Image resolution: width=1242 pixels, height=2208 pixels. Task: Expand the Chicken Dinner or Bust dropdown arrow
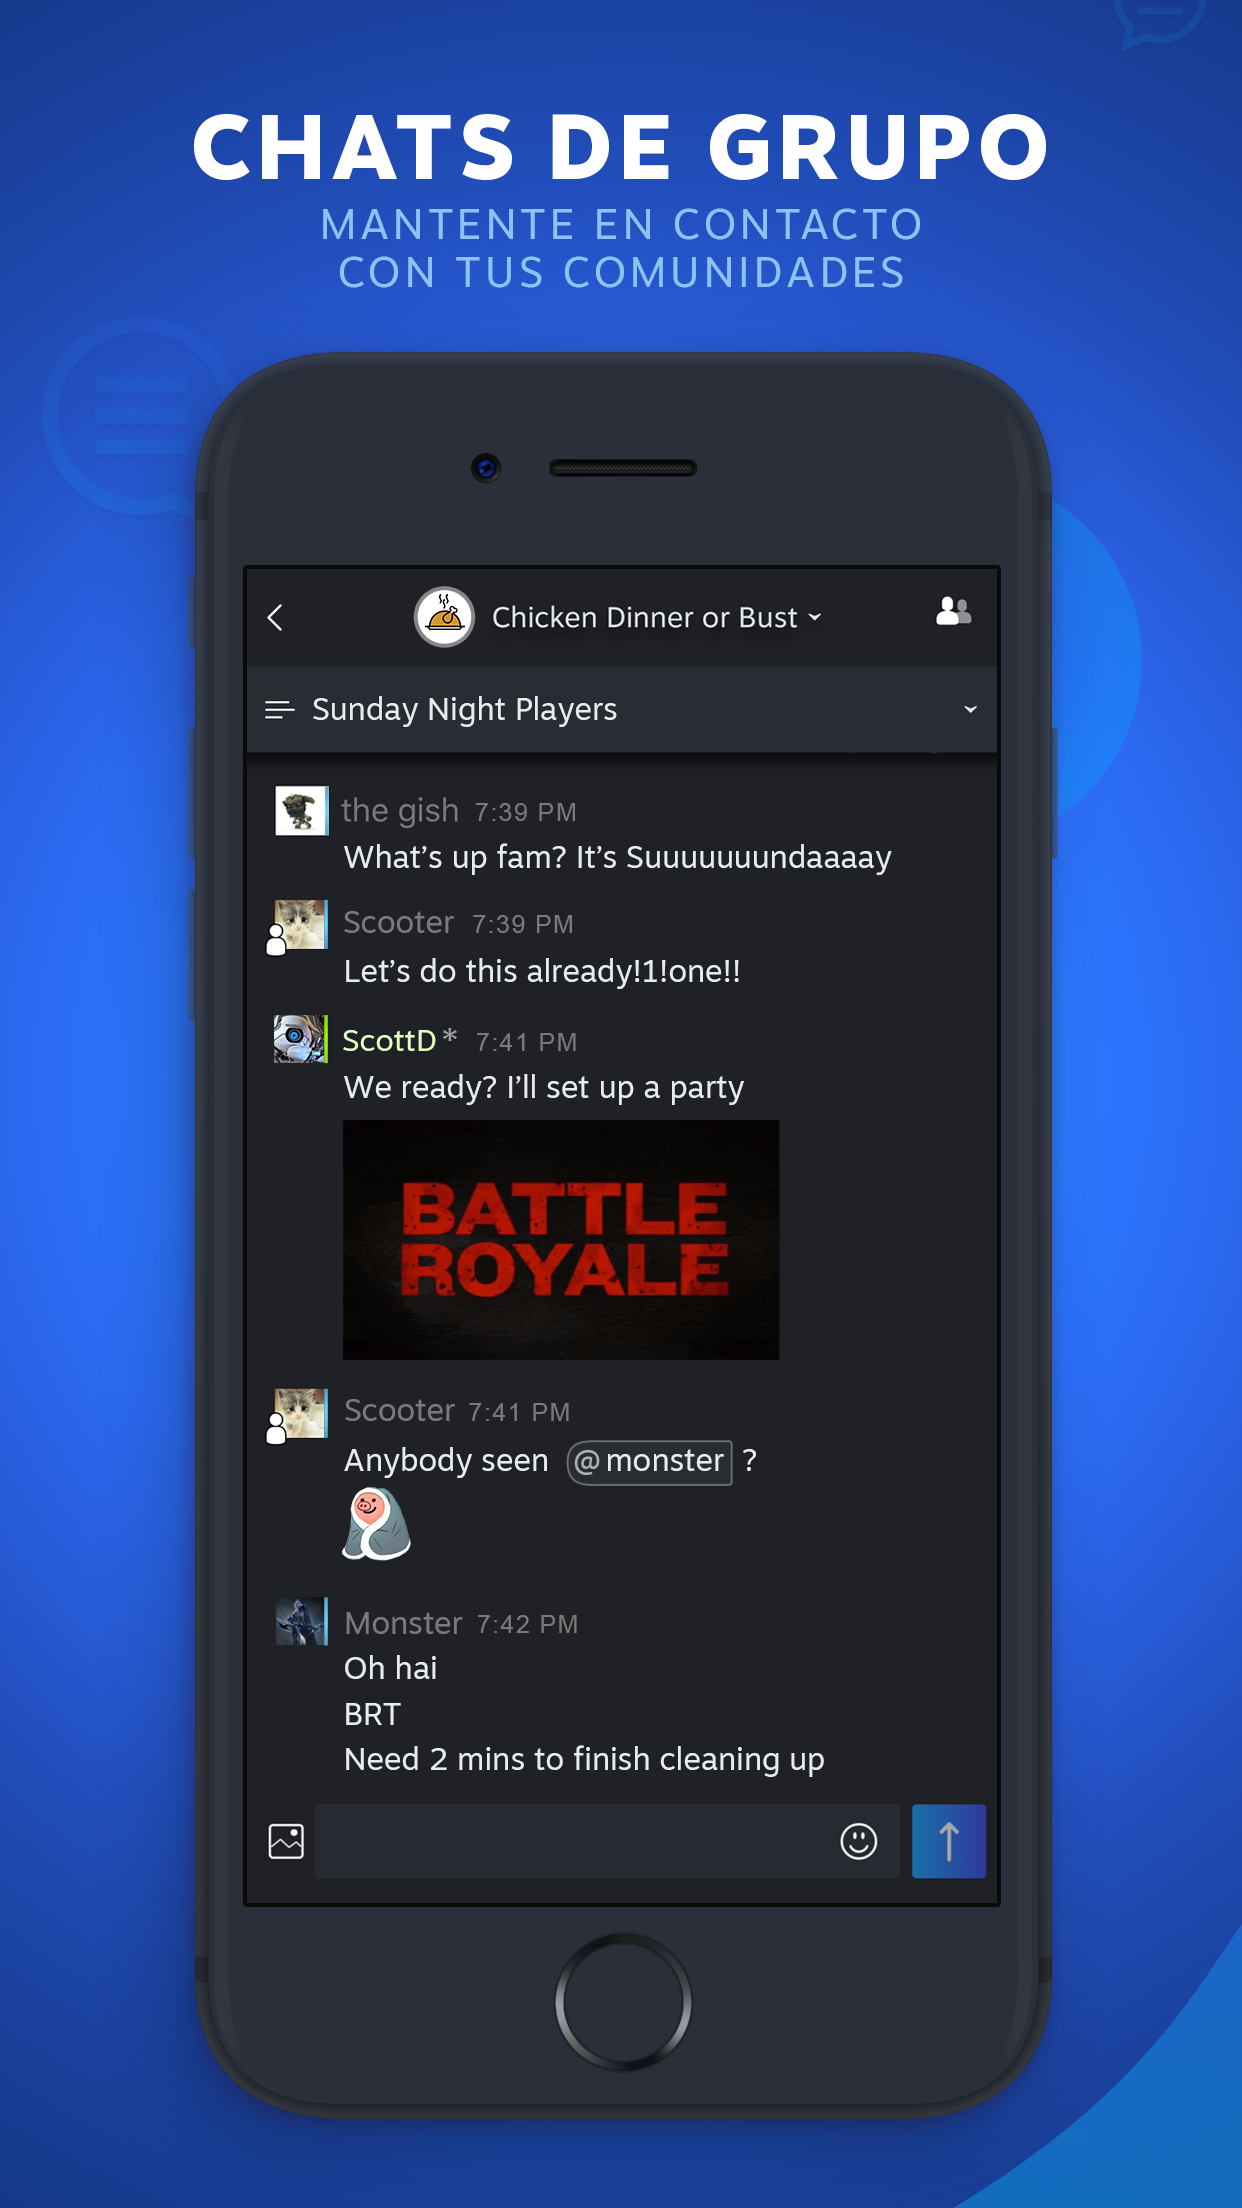[x=815, y=618]
